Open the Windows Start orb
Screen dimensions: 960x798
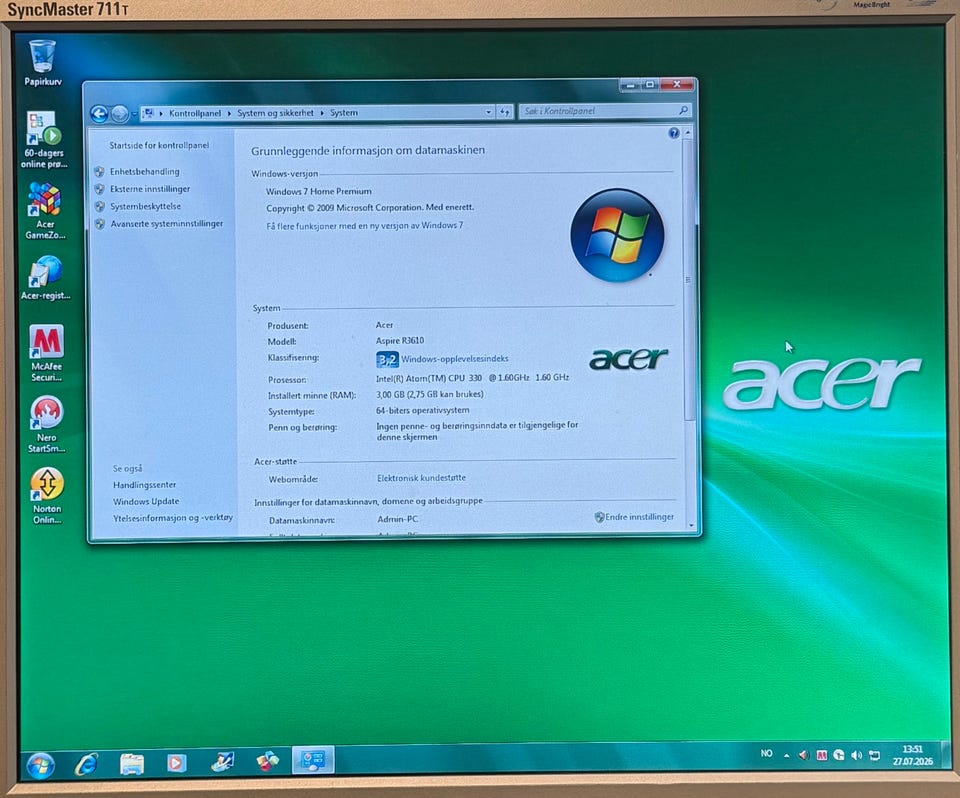pos(40,766)
